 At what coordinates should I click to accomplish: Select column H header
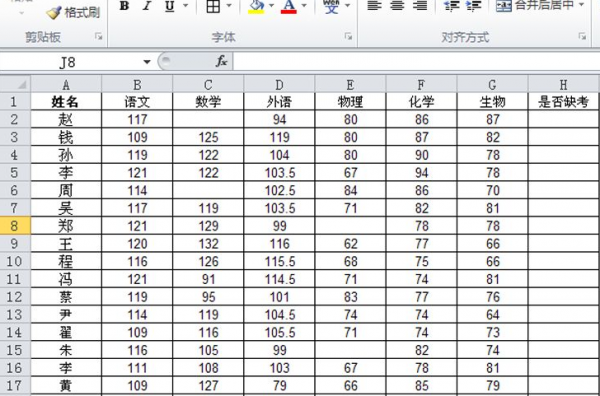[564, 84]
